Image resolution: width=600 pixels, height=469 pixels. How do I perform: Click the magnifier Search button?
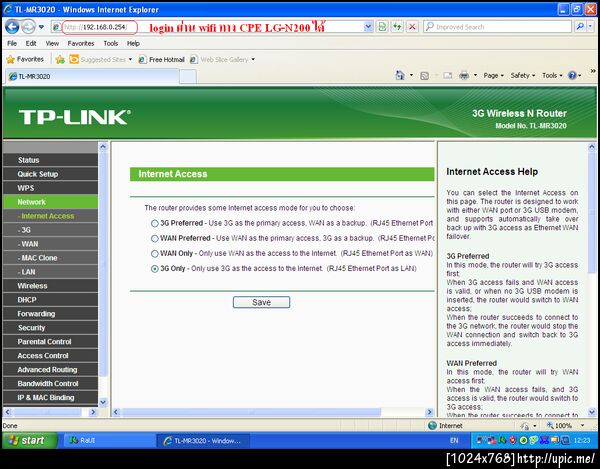tap(580, 27)
